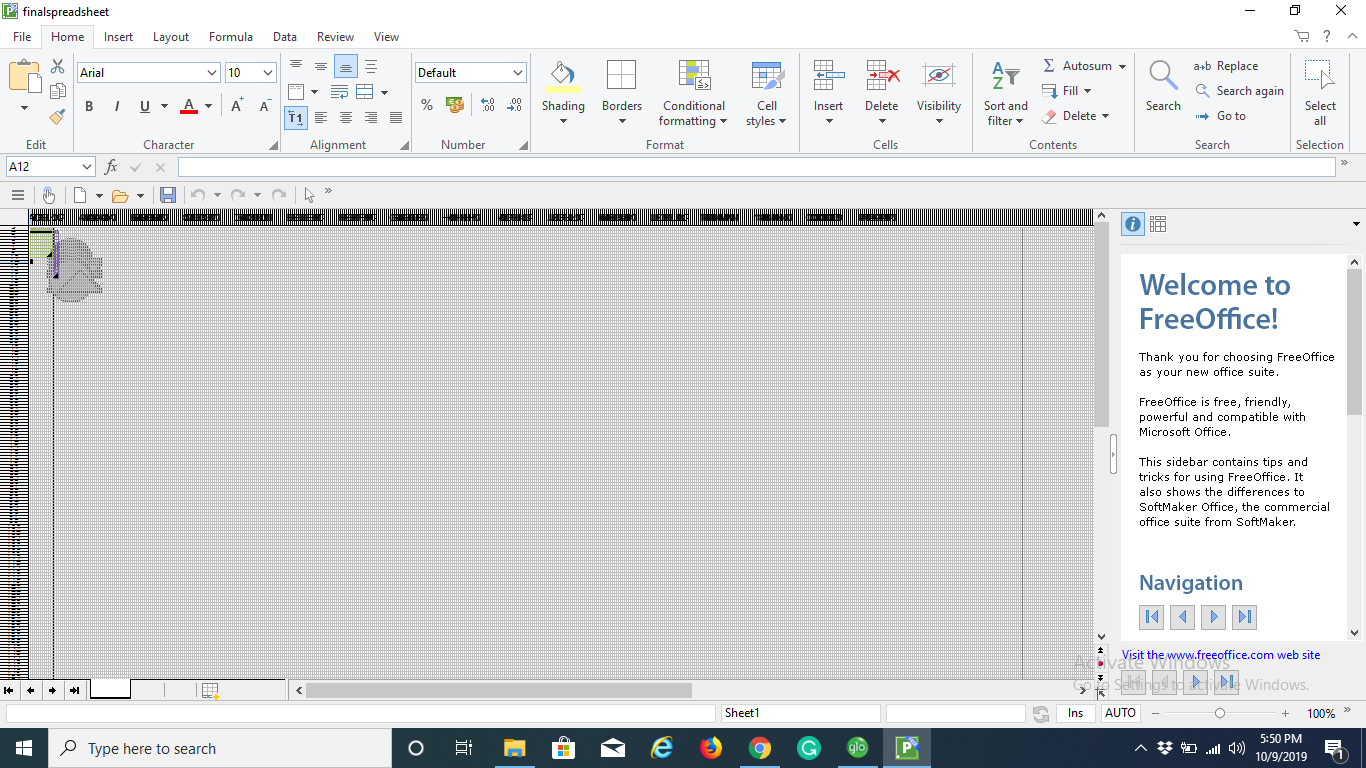Image resolution: width=1366 pixels, height=768 pixels.
Task: Click the Sort and filter icon
Action: coord(1005,76)
